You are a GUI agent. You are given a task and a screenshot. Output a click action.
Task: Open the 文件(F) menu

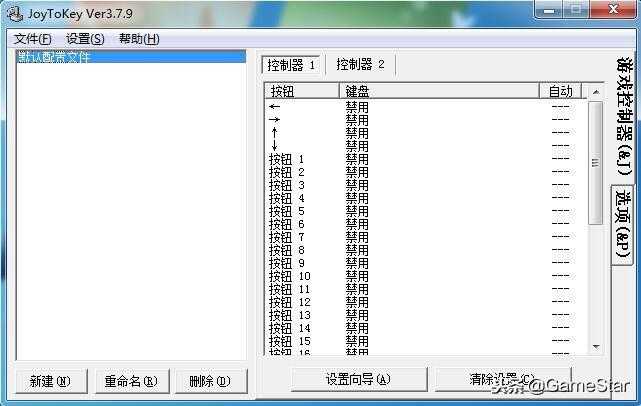coord(33,39)
